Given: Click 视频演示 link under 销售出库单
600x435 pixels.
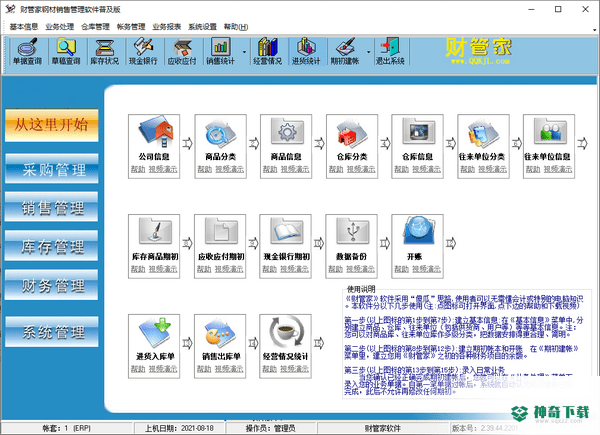Looking at the screenshot, I should coord(229,369).
